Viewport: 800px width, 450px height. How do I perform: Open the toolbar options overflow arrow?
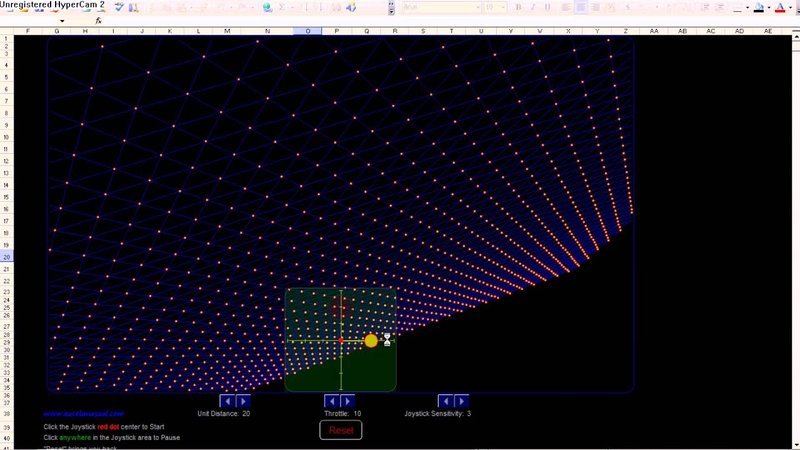point(391,10)
